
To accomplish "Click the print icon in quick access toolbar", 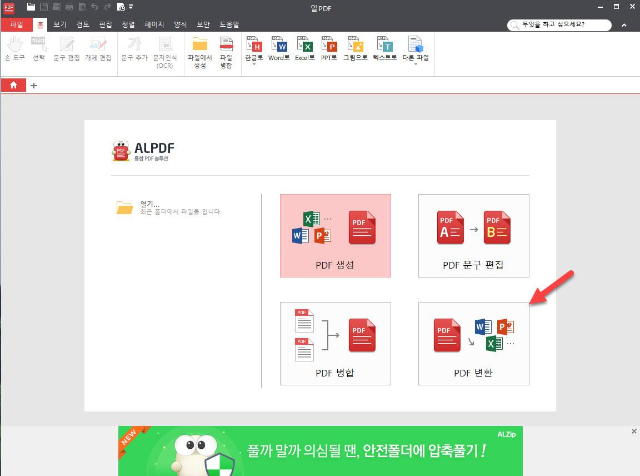I will click(x=69, y=7).
